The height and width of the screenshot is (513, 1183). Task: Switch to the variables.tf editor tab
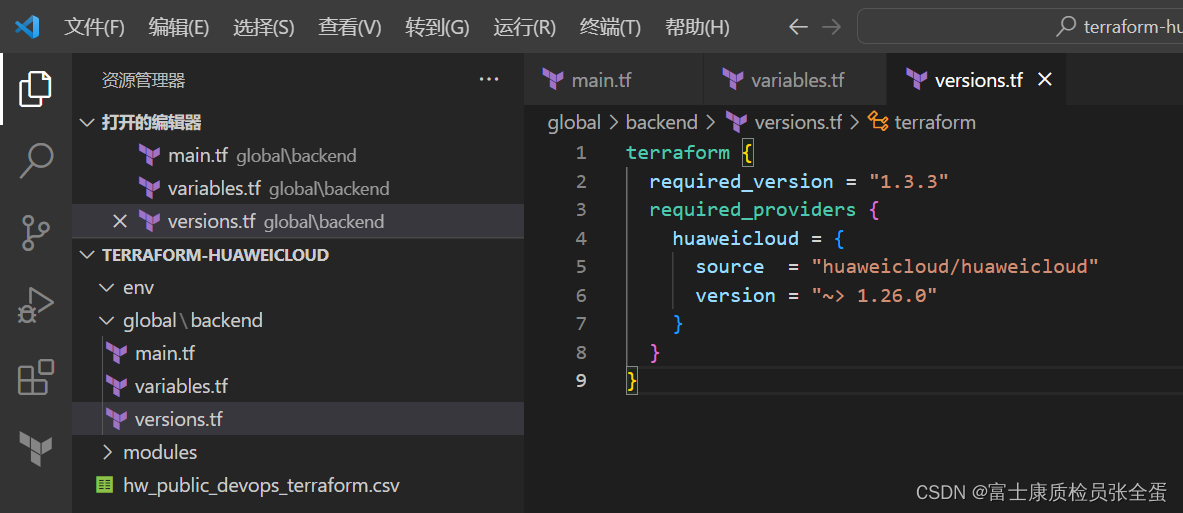coord(794,79)
